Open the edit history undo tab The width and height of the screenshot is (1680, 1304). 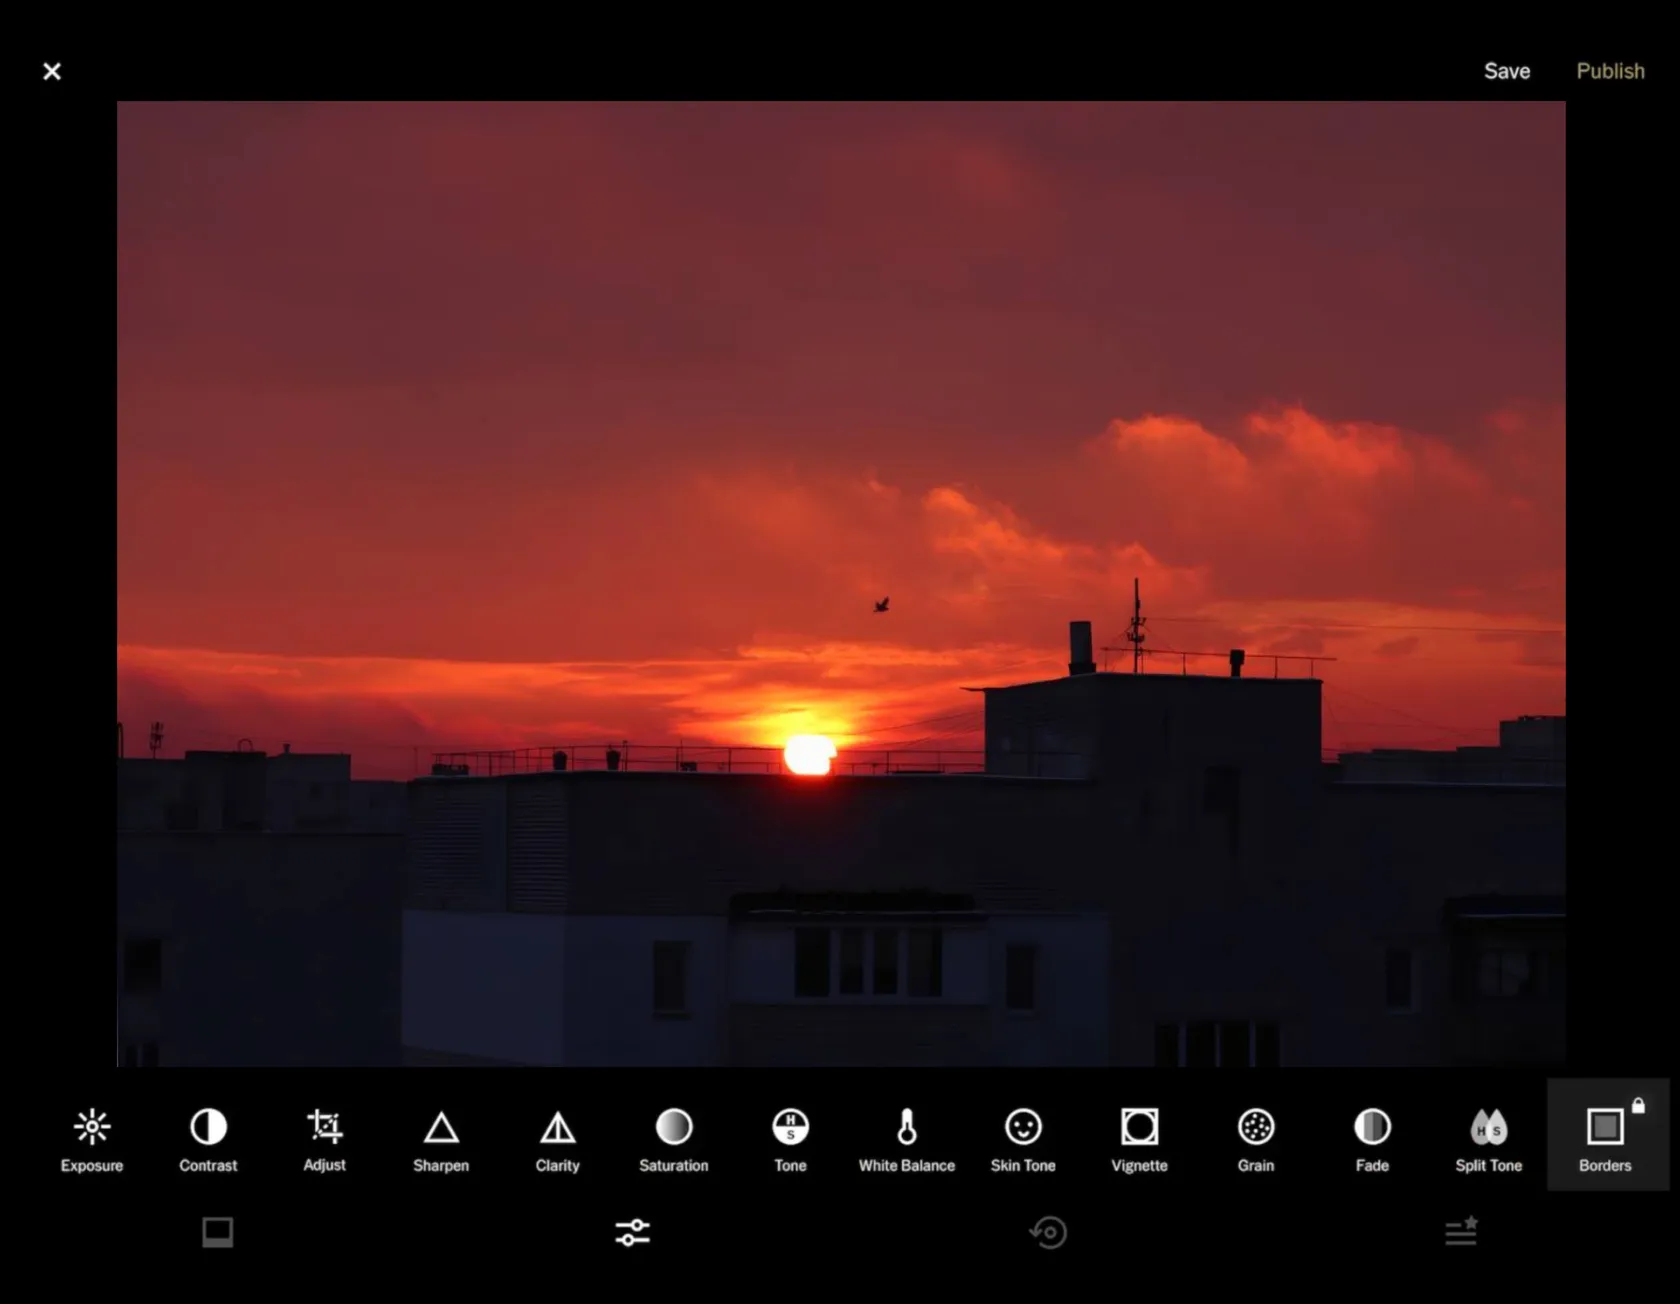[x=1048, y=1232]
